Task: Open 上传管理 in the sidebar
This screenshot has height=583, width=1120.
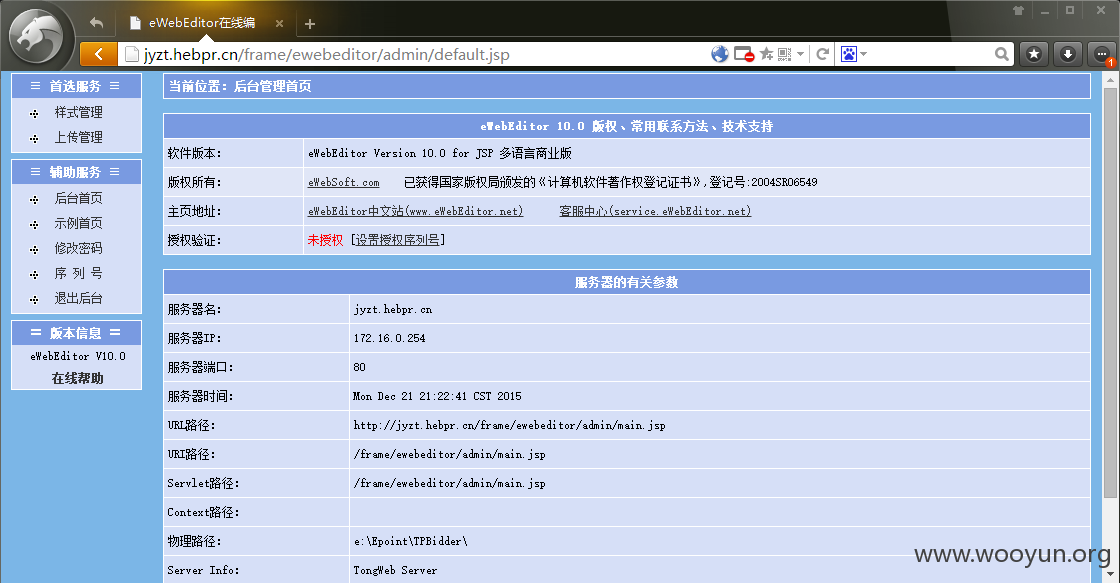Action: pyautogui.click(x=79, y=137)
